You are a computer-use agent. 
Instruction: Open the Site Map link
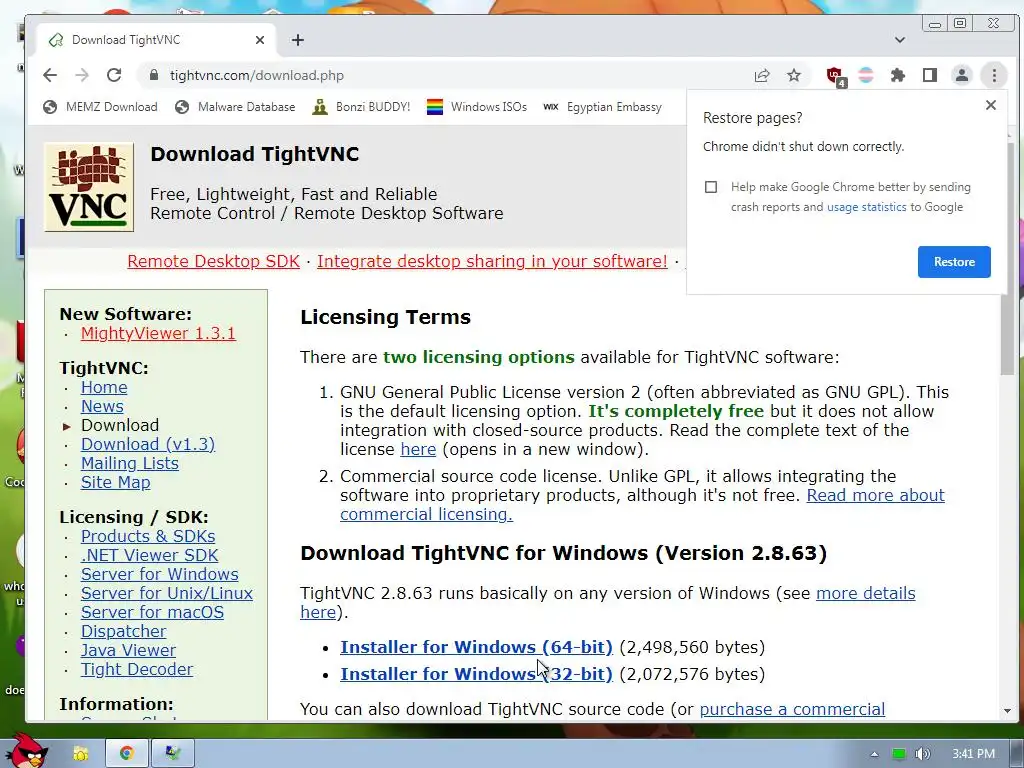pos(116,482)
